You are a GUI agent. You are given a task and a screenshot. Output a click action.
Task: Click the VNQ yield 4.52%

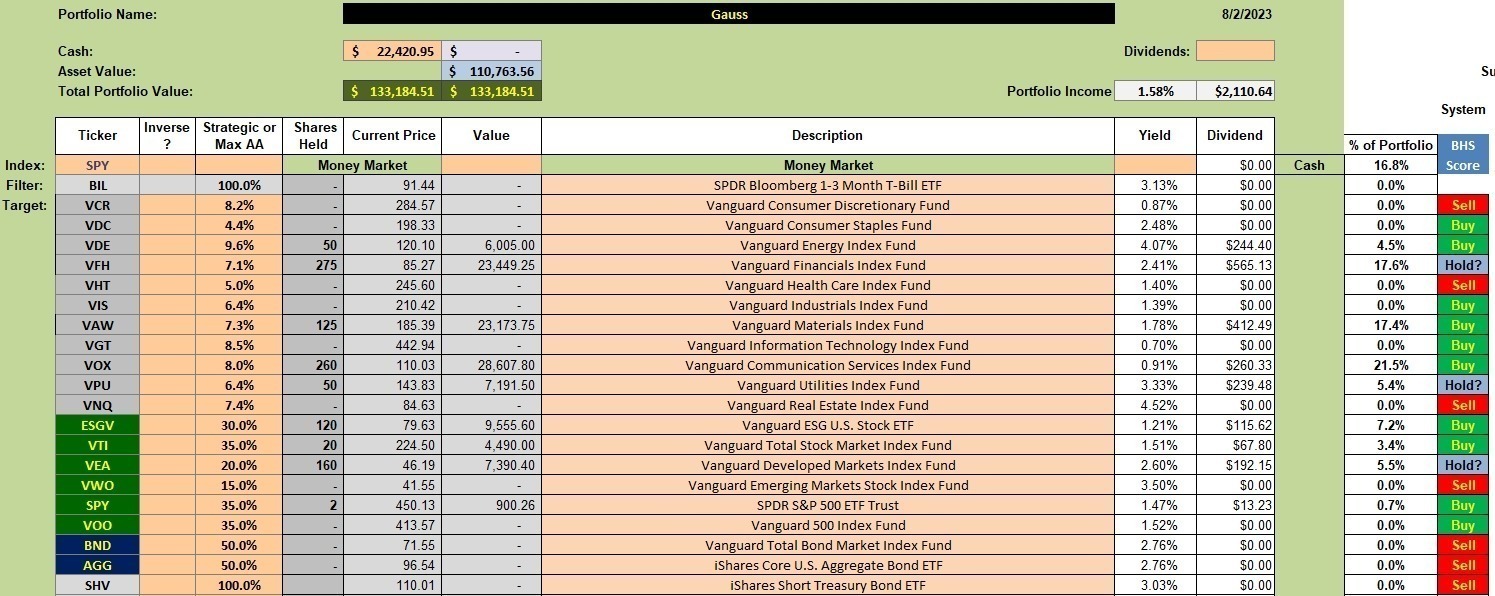(1155, 405)
